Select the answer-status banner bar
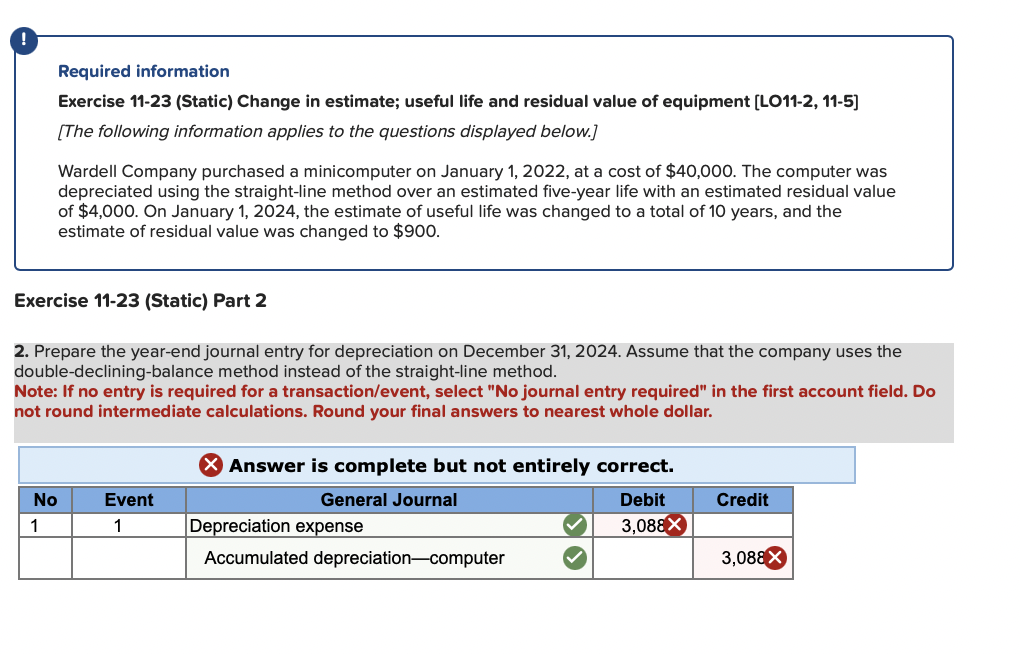 (x=437, y=465)
